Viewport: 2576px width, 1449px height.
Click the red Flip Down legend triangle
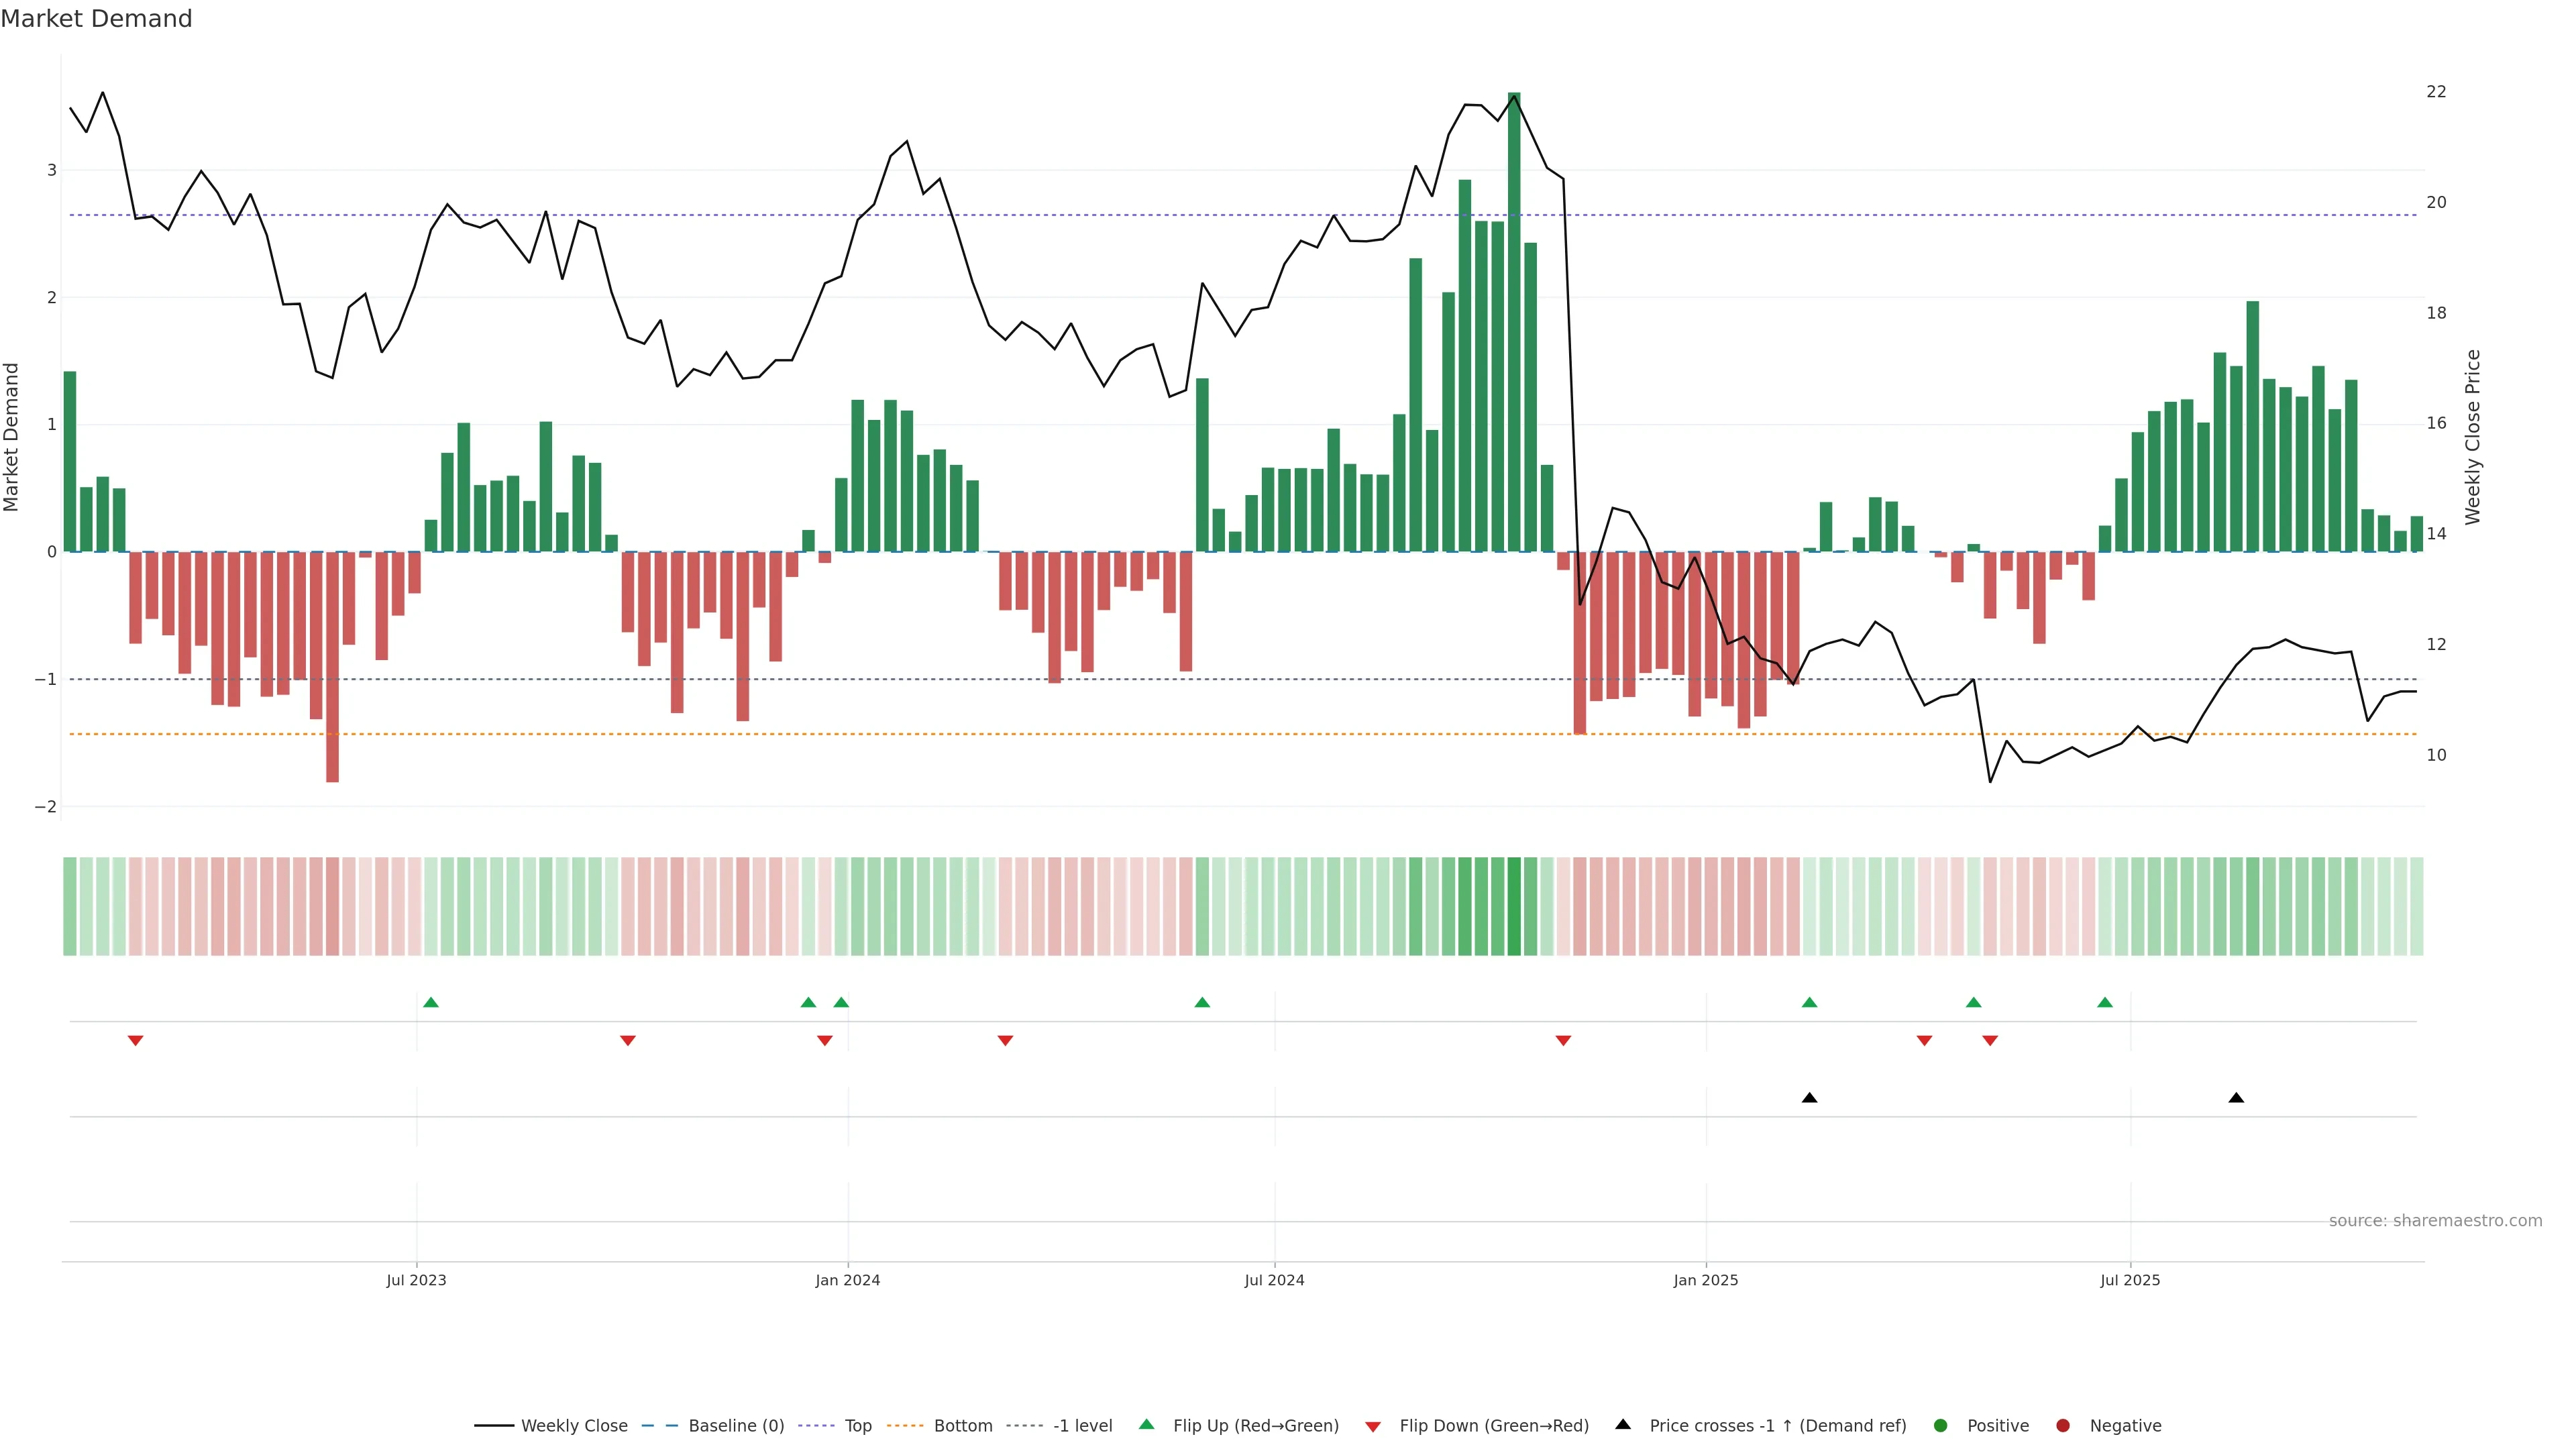1373,1426
